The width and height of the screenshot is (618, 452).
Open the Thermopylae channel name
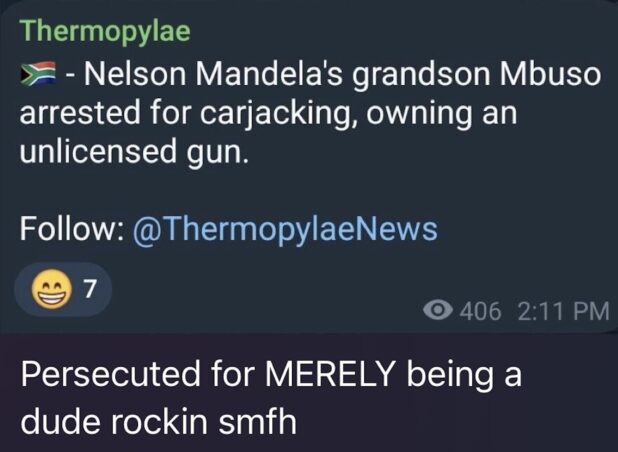coord(105,31)
